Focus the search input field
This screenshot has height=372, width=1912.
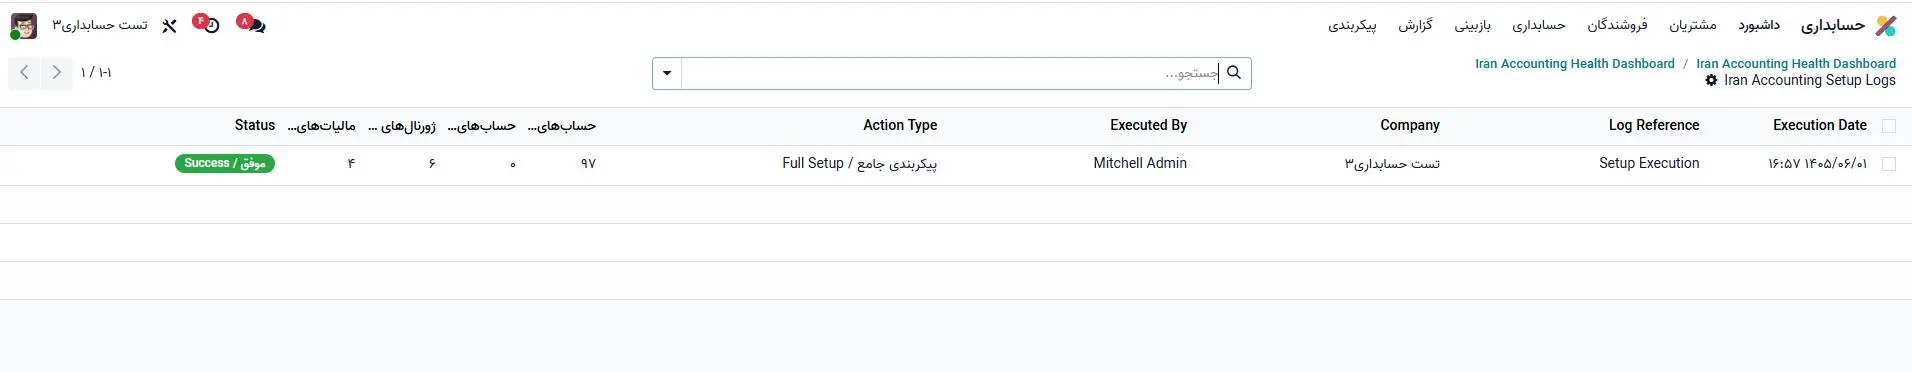click(950, 73)
